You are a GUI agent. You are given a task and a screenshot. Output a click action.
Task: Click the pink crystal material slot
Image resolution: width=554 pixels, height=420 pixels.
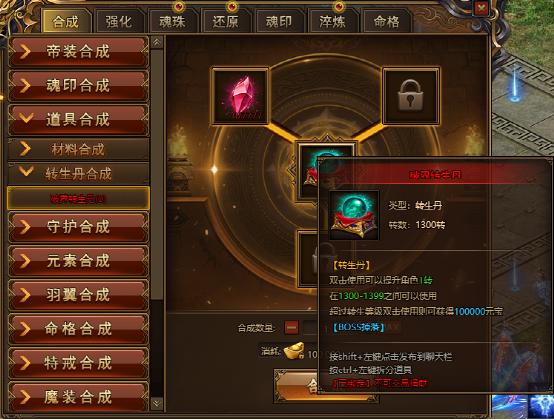[240, 96]
